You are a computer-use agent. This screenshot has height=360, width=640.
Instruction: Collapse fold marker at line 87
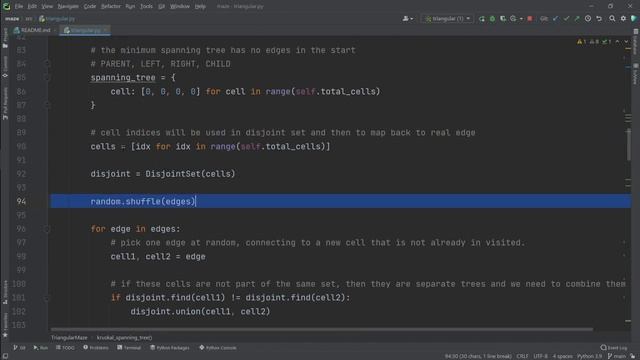(47, 105)
